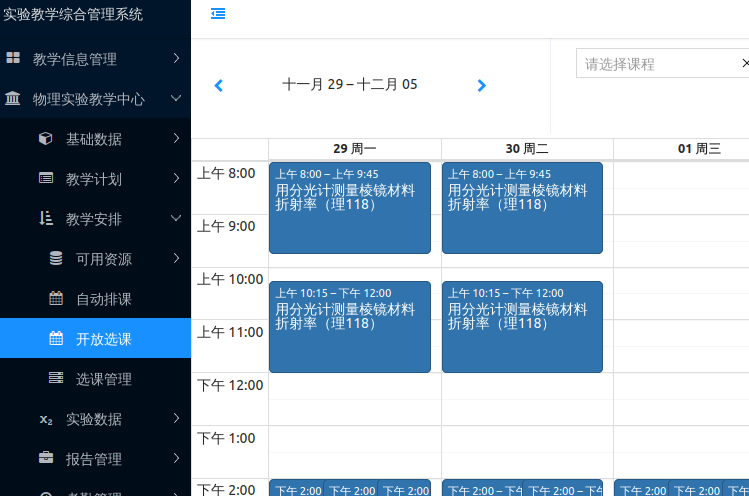Click the 教学安排 sort icon

[46, 219]
